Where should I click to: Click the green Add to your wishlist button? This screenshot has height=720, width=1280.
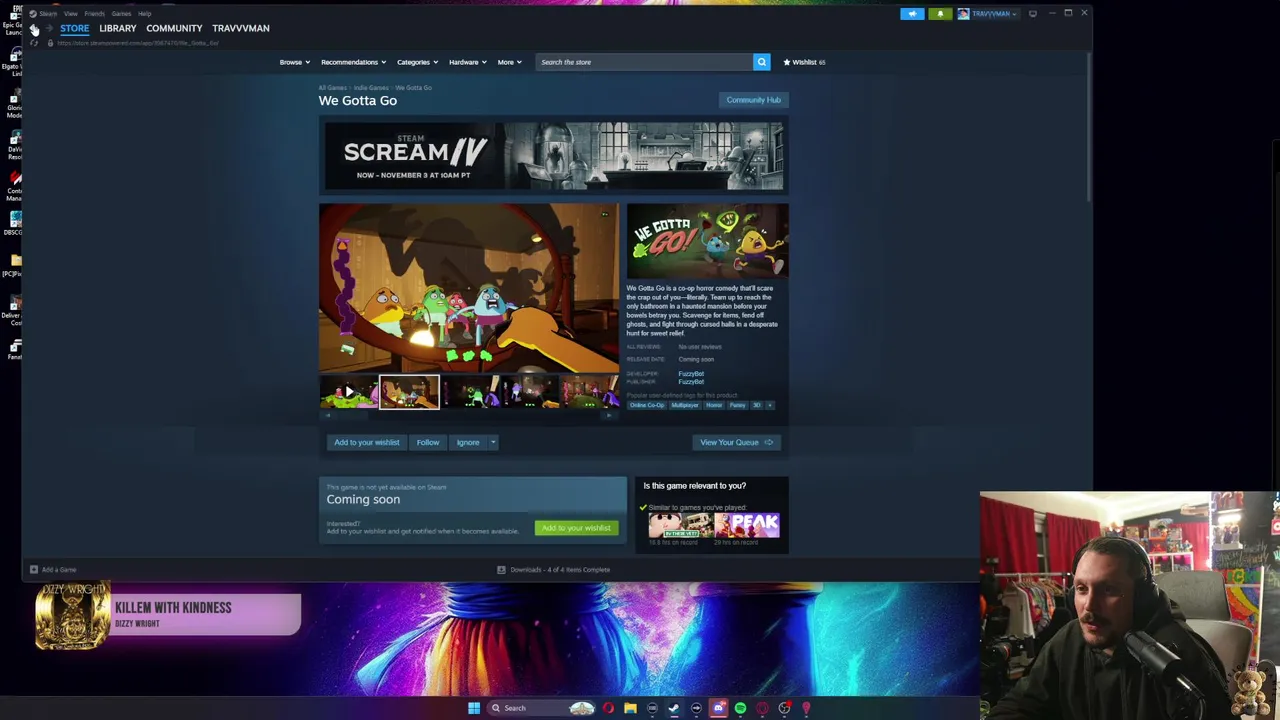tap(576, 528)
